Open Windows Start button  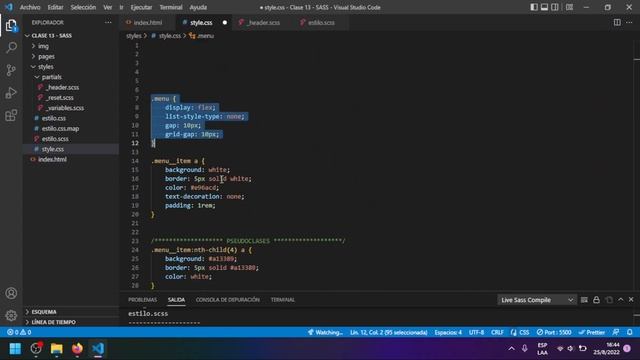[x=15, y=349]
